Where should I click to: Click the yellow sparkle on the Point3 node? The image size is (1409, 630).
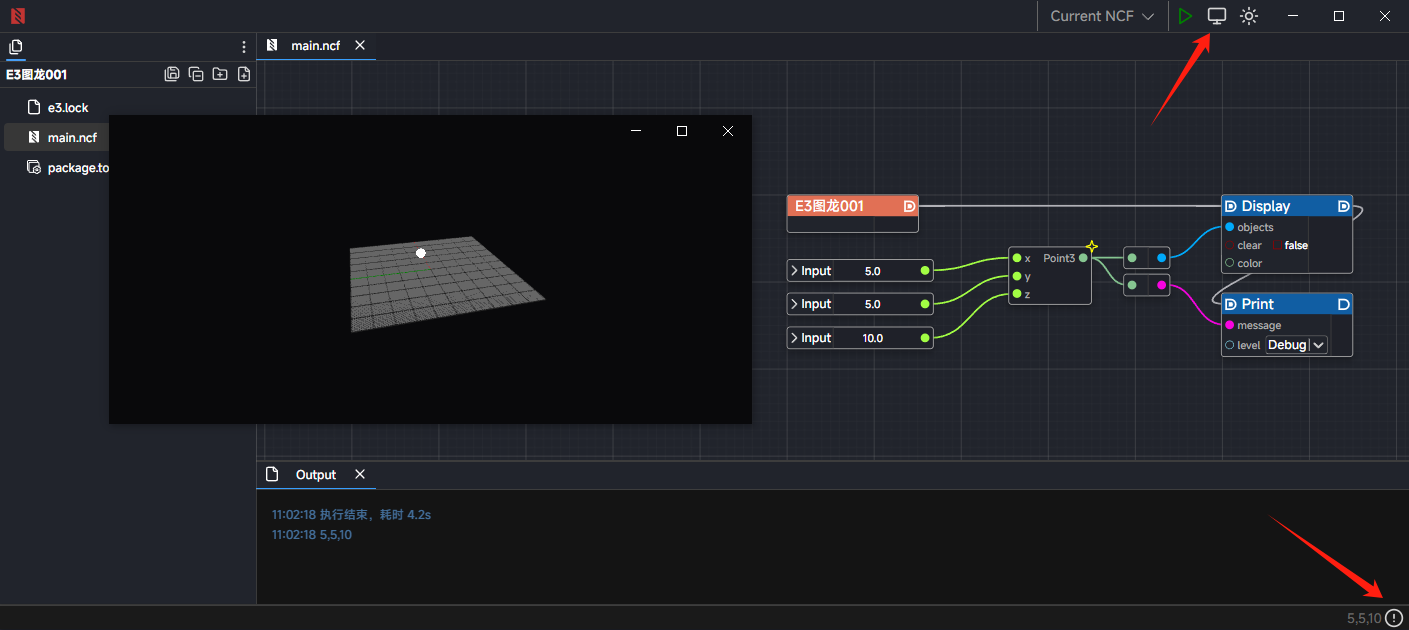1092,246
